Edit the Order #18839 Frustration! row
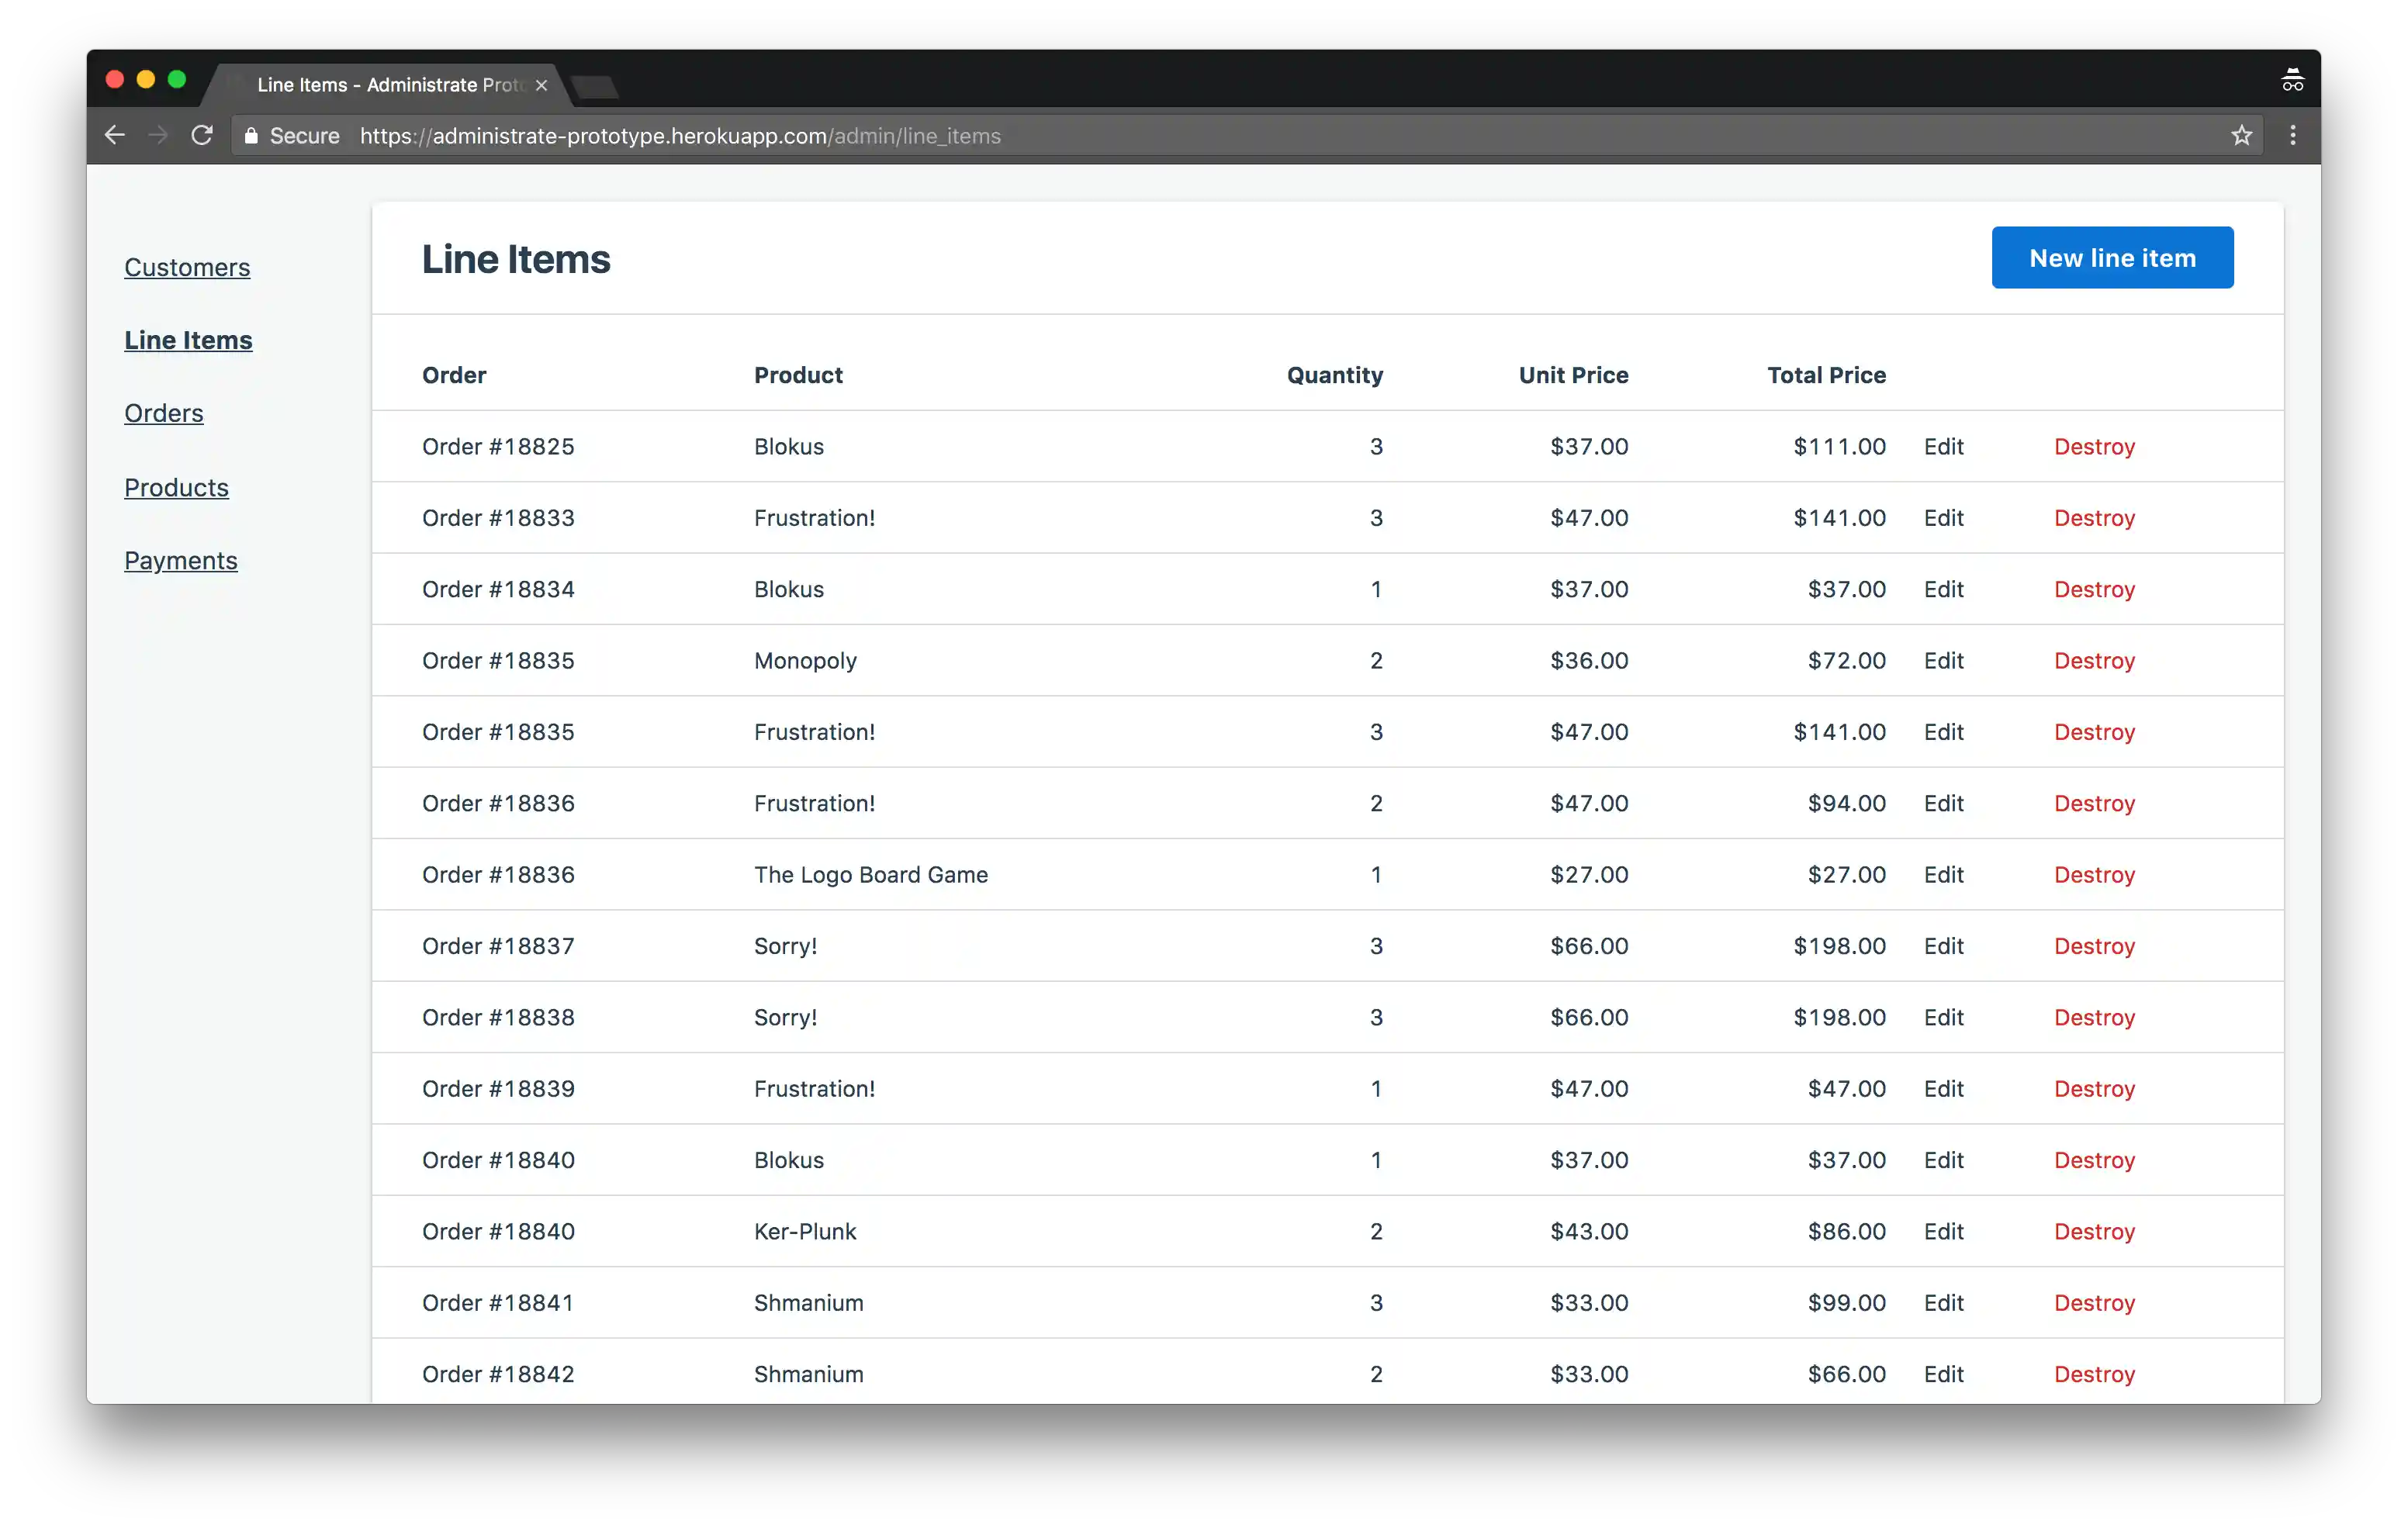 click(x=1943, y=1088)
